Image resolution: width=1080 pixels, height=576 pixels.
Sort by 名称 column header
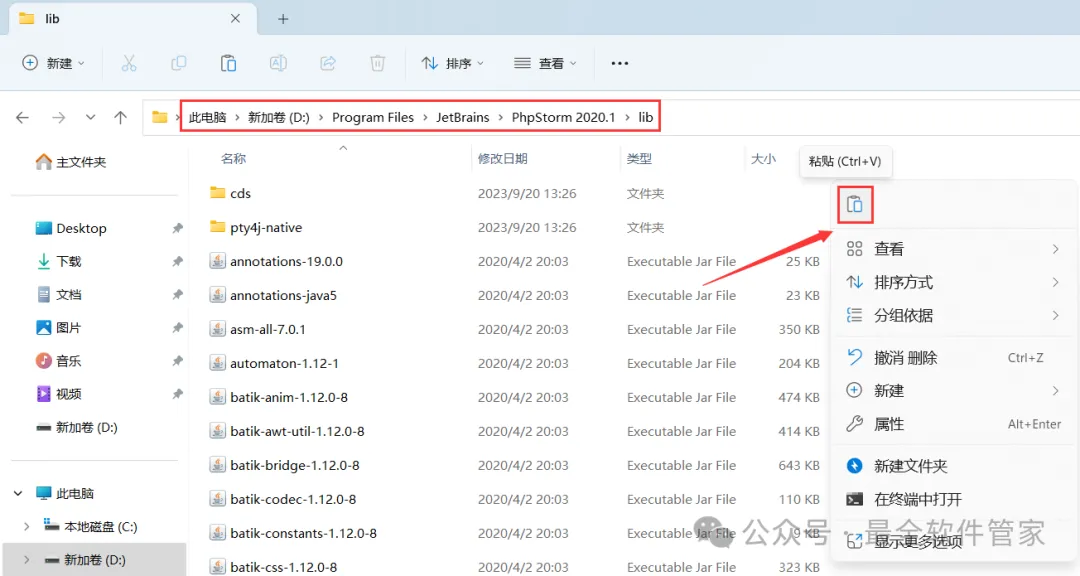233,158
